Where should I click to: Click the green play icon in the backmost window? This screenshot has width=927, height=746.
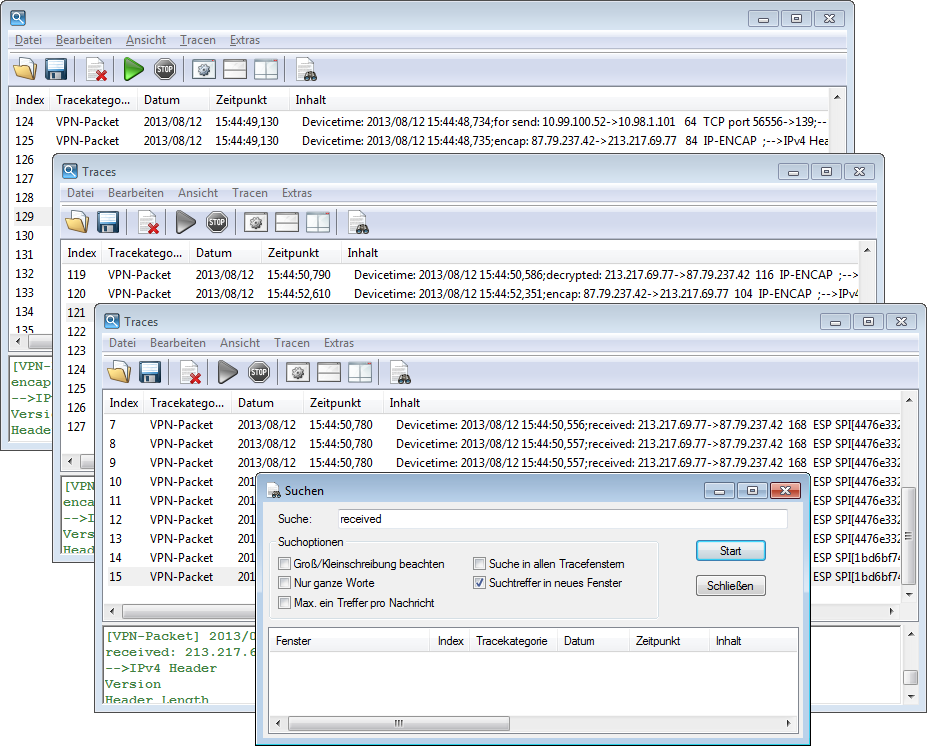tap(134, 69)
